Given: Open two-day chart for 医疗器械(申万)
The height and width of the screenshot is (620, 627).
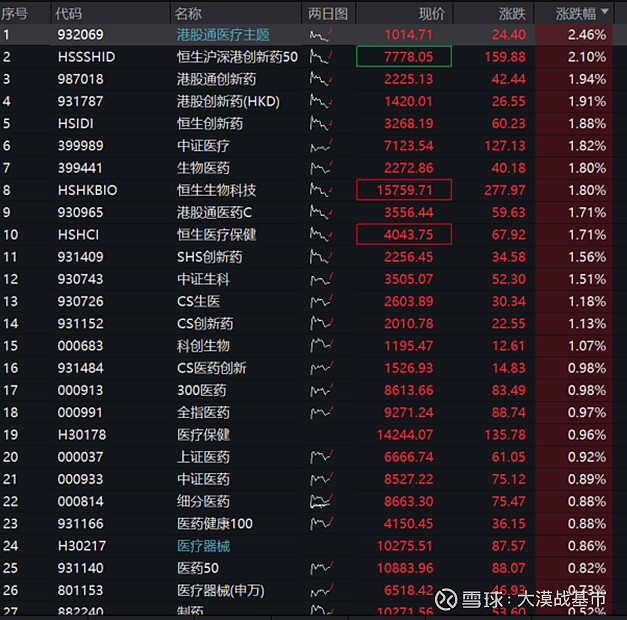Looking at the screenshot, I should [321, 590].
